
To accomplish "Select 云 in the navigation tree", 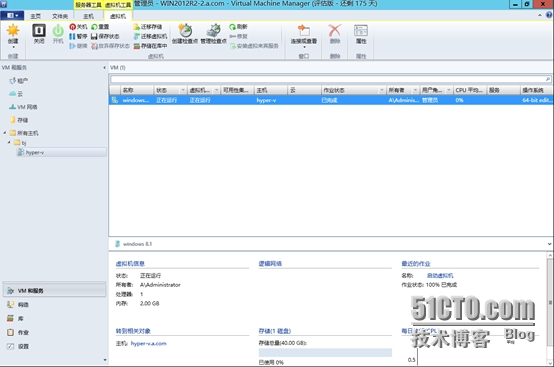I will [x=16, y=94].
